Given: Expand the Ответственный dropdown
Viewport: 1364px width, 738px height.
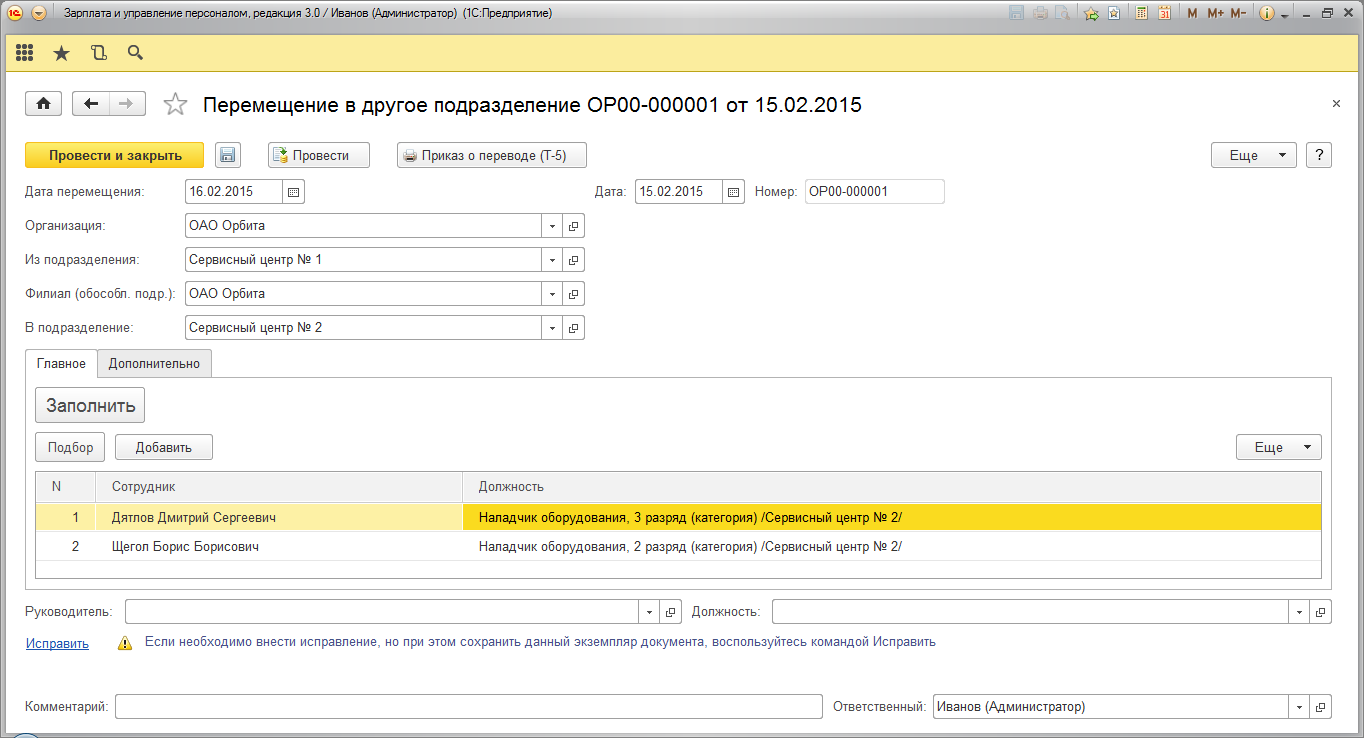Looking at the screenshot, I should point(1299,707).
